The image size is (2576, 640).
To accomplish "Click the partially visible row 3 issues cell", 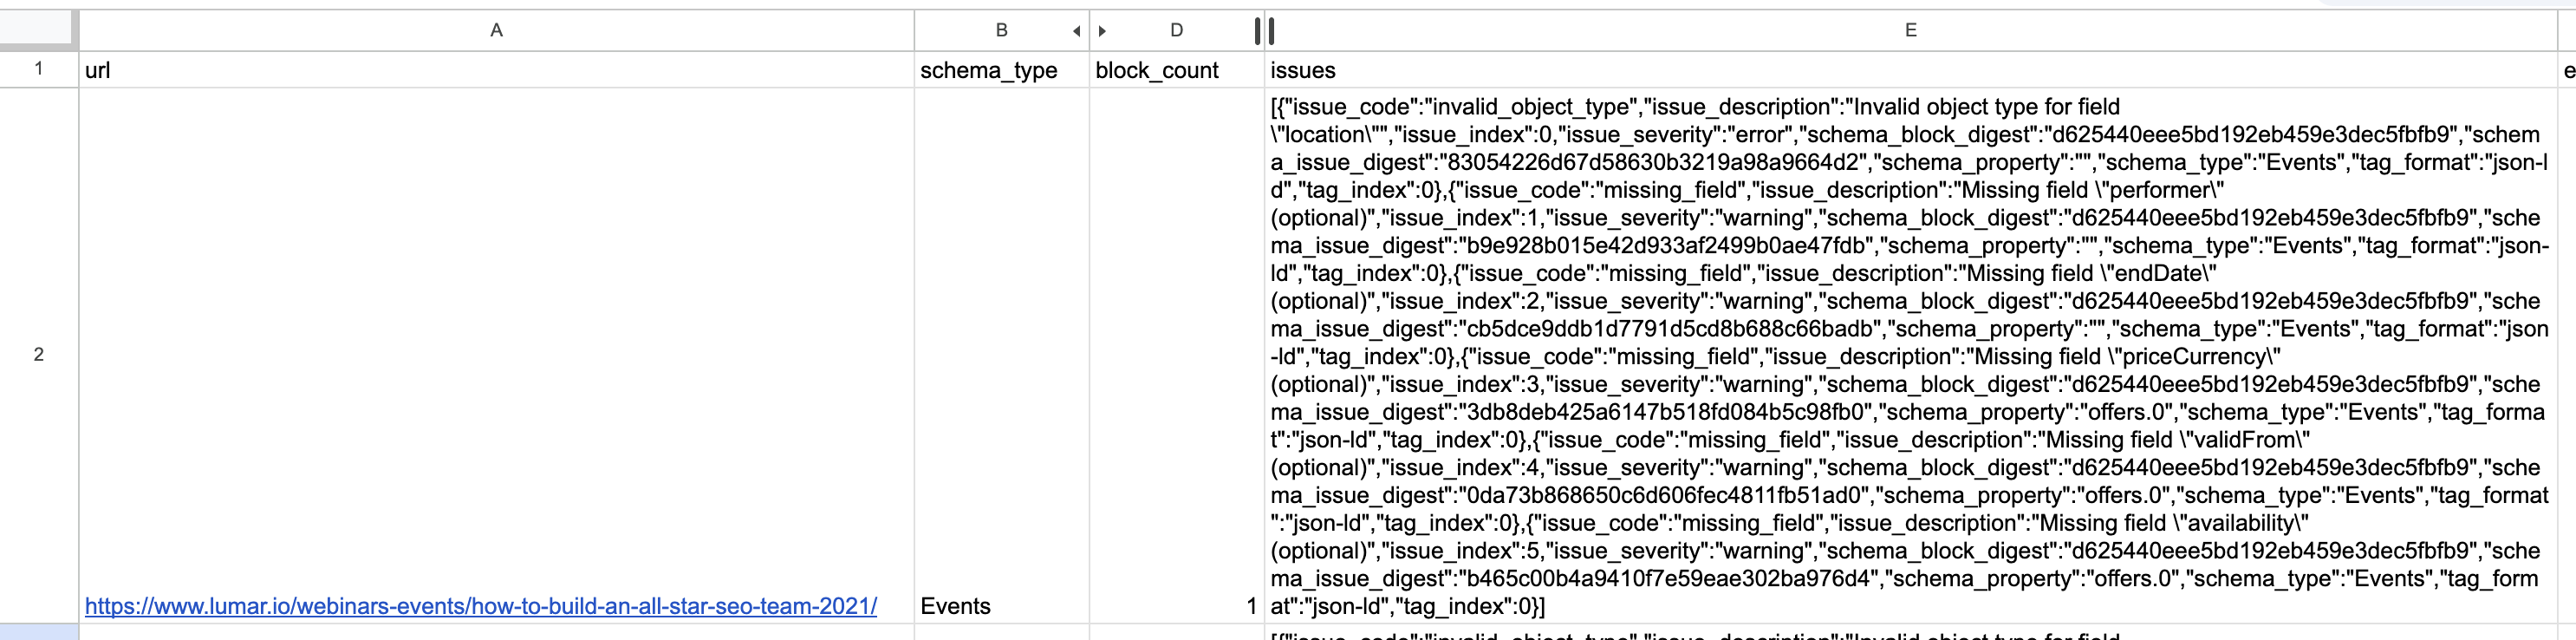I will pos(1911,633).
